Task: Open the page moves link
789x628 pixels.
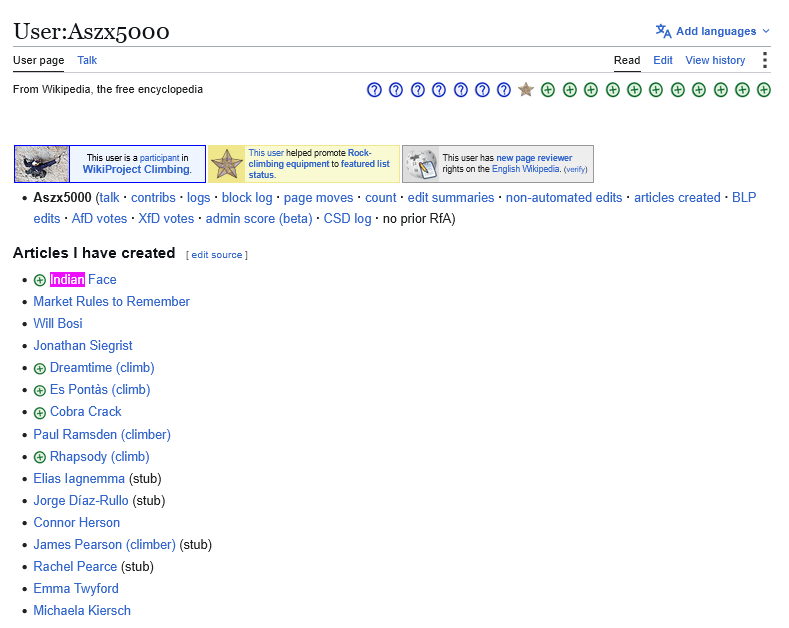Action: pyautogui.click(x=319, y=198)
